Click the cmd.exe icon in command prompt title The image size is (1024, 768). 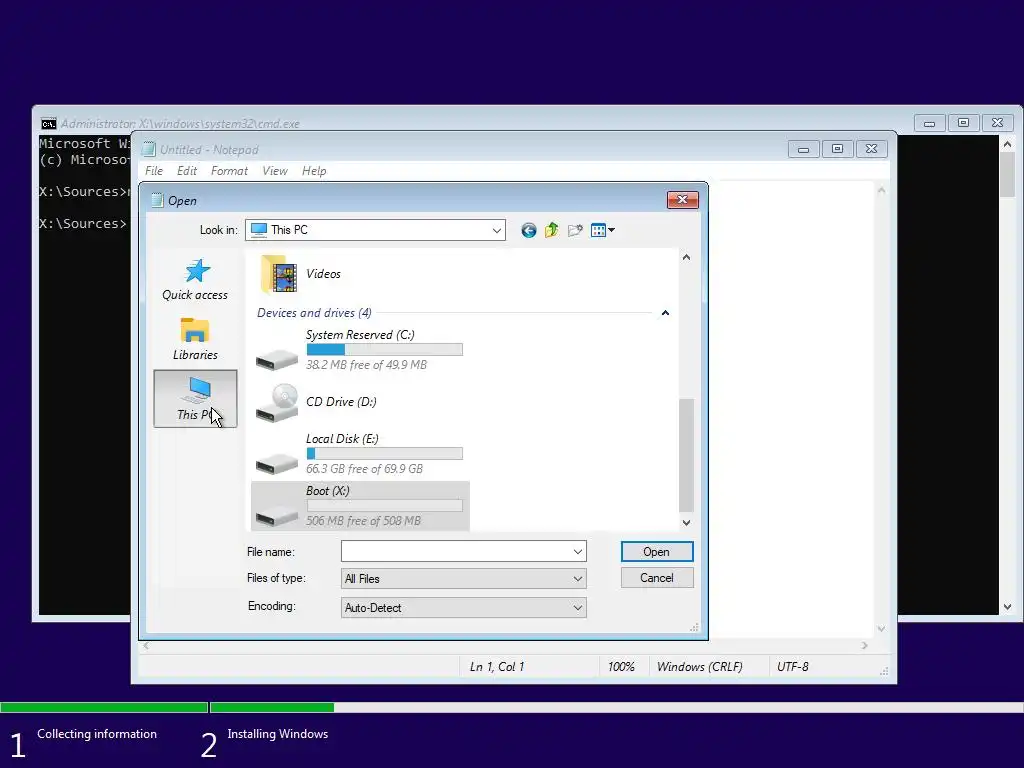tap(48, 123)
